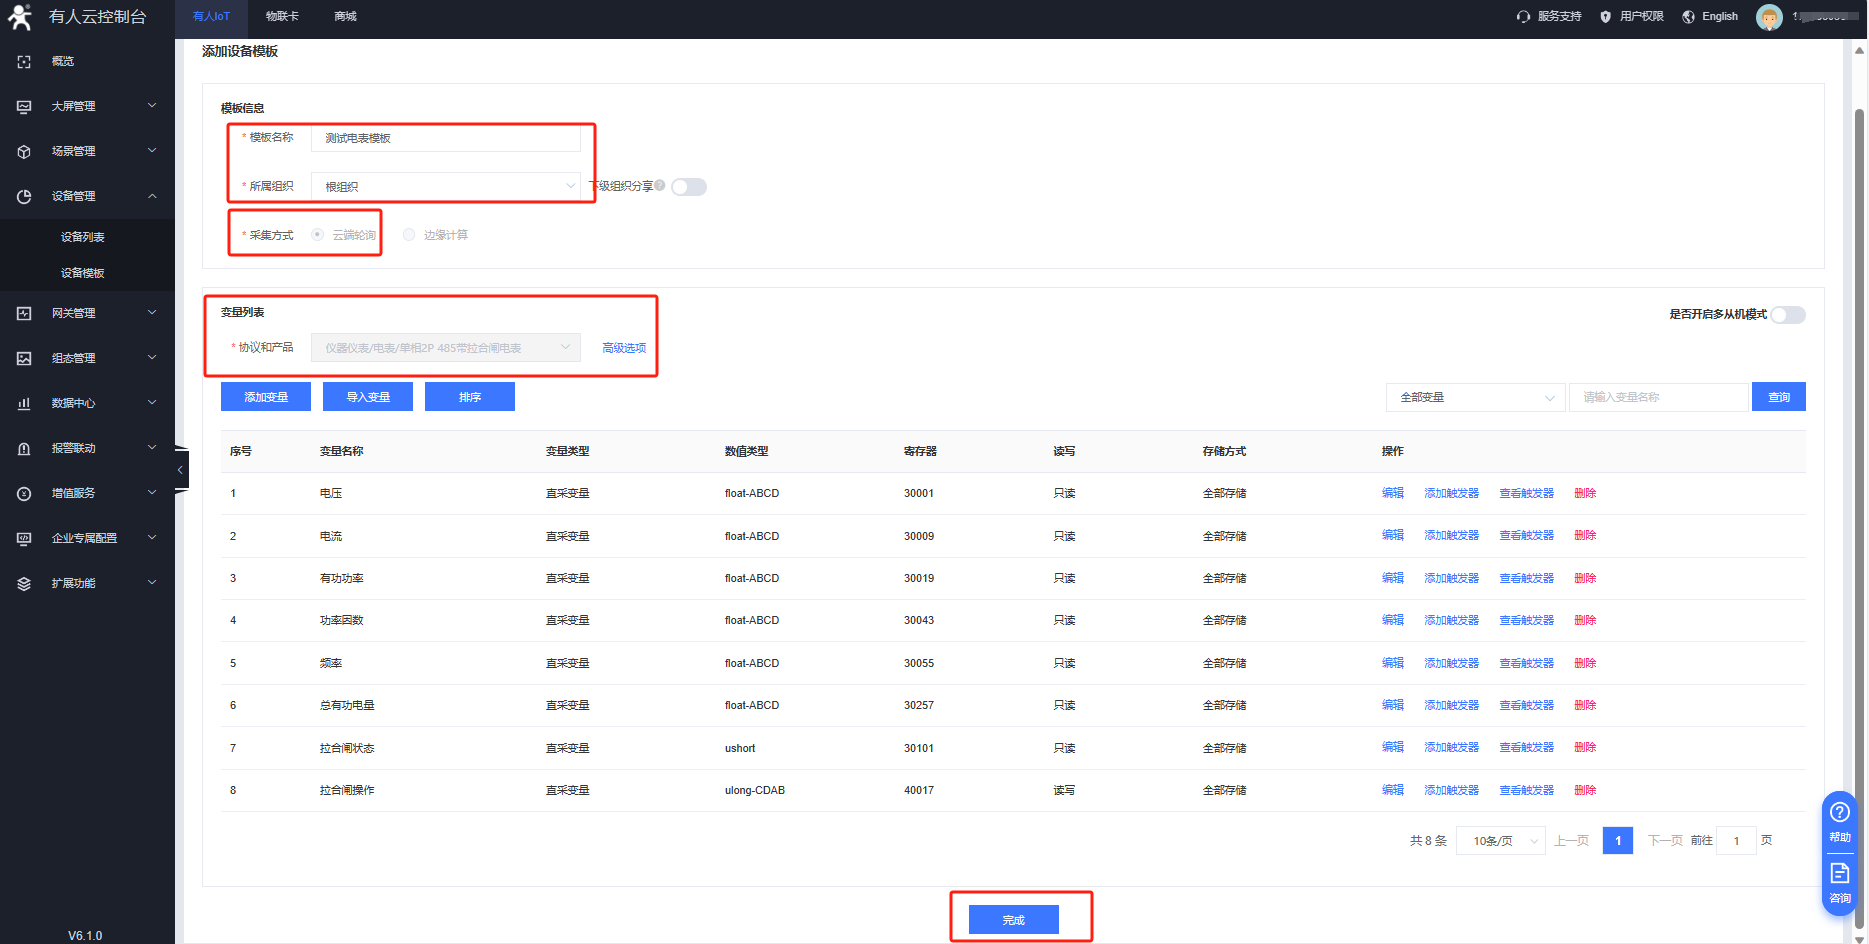Open the 全部变量 filter dropdown
Screen dimensions: 1869x944
tap(1475, 398)
